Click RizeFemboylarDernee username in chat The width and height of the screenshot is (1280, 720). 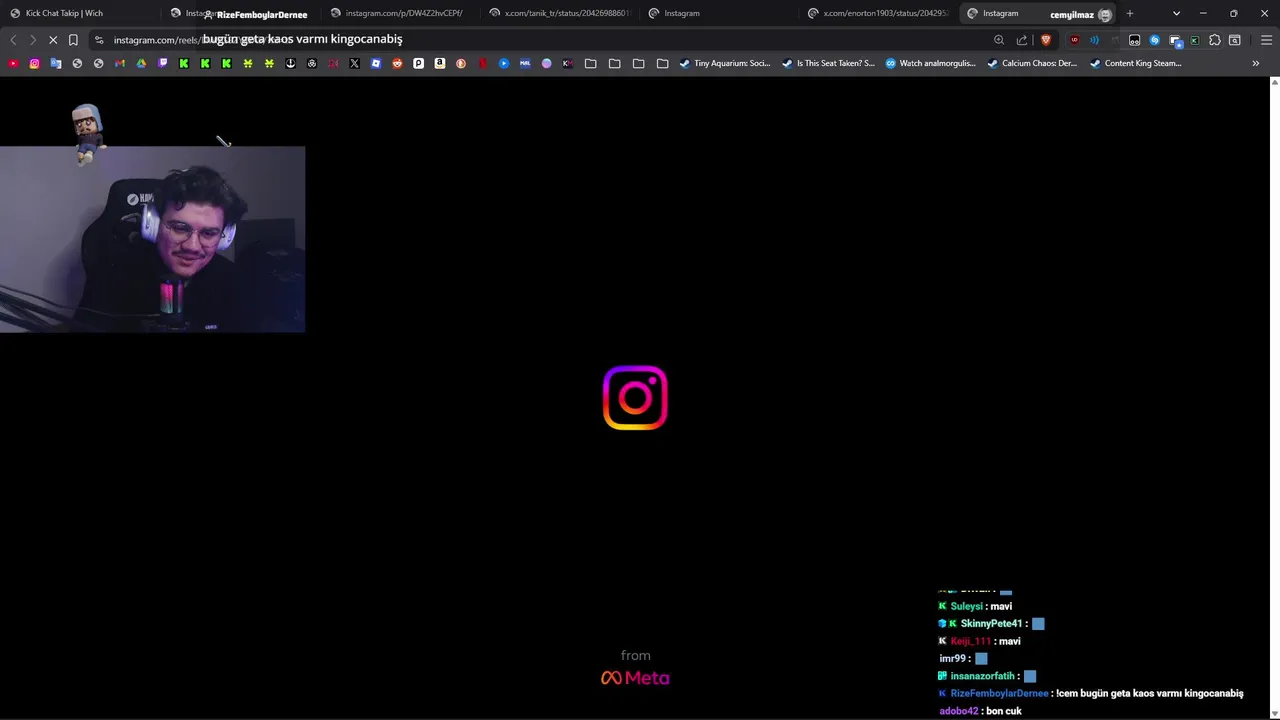(x=999, y=693)
